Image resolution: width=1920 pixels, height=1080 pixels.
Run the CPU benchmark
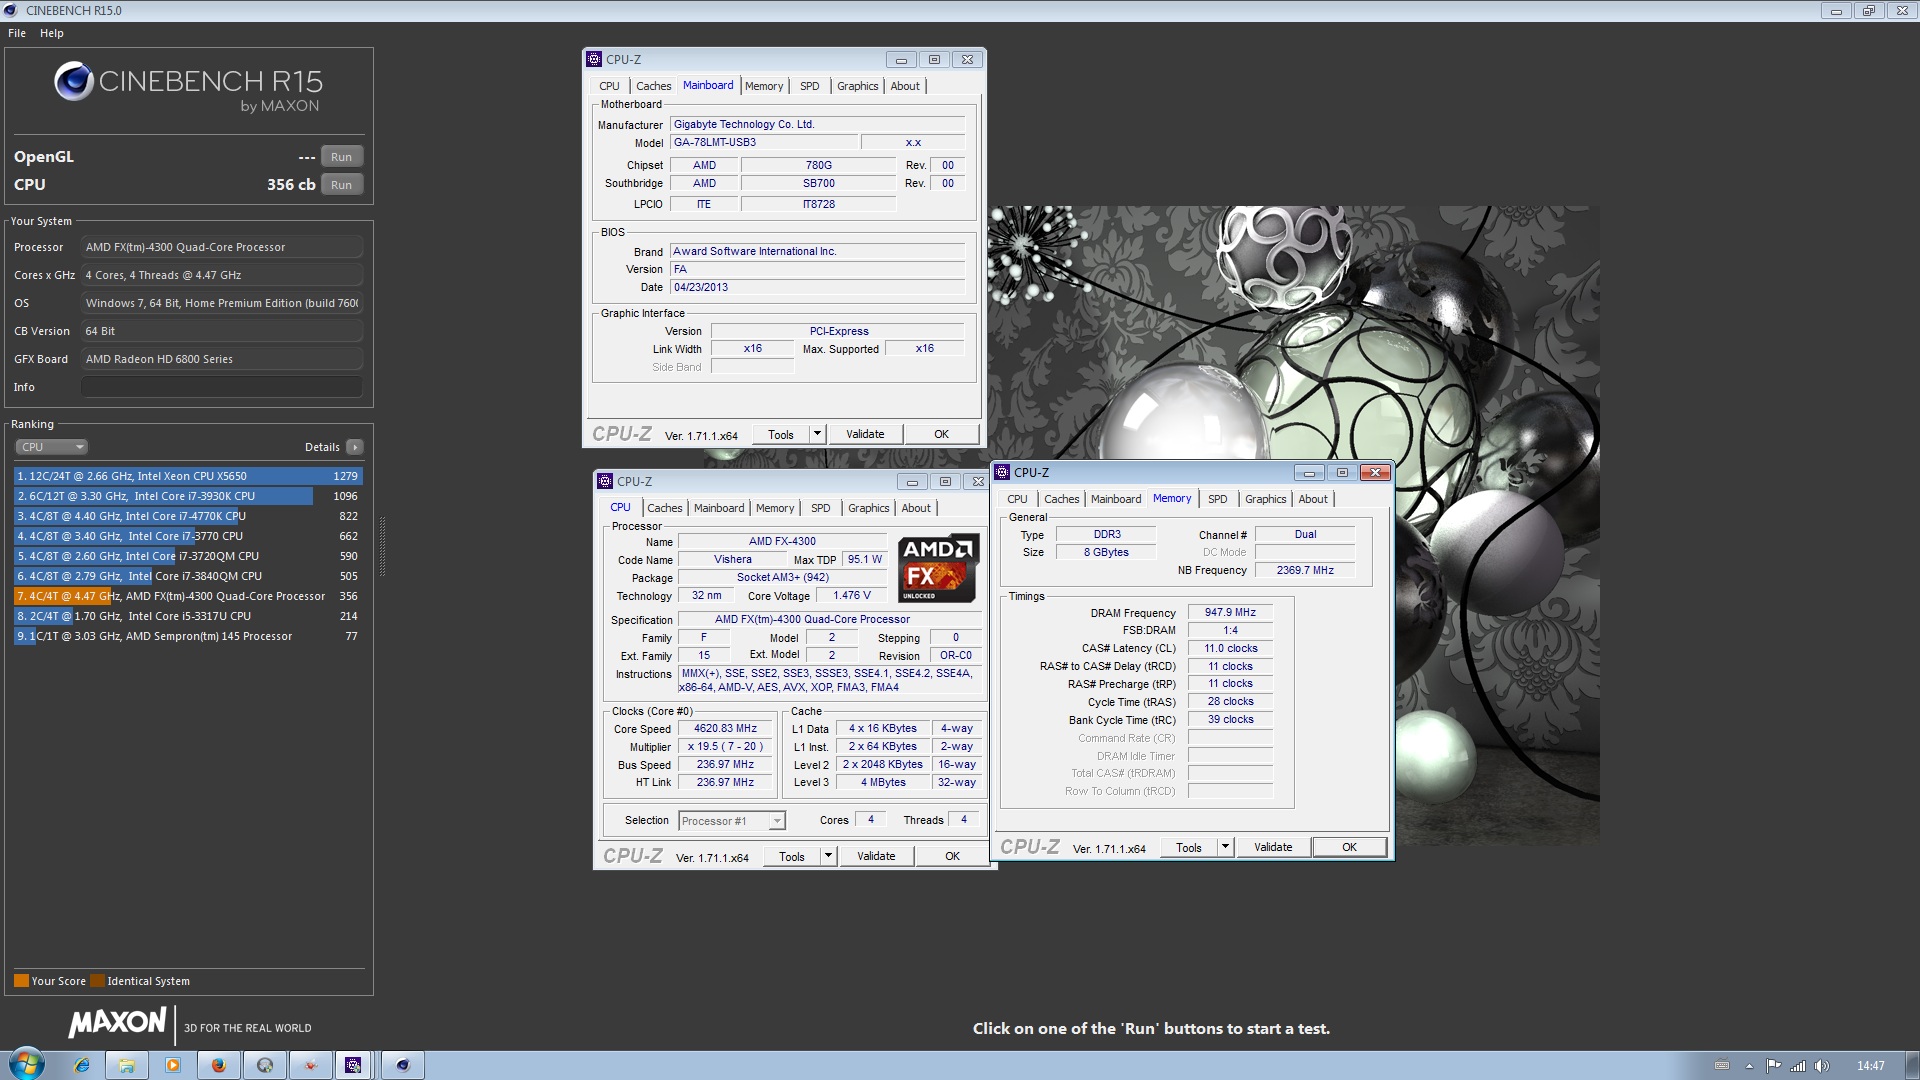341,185
